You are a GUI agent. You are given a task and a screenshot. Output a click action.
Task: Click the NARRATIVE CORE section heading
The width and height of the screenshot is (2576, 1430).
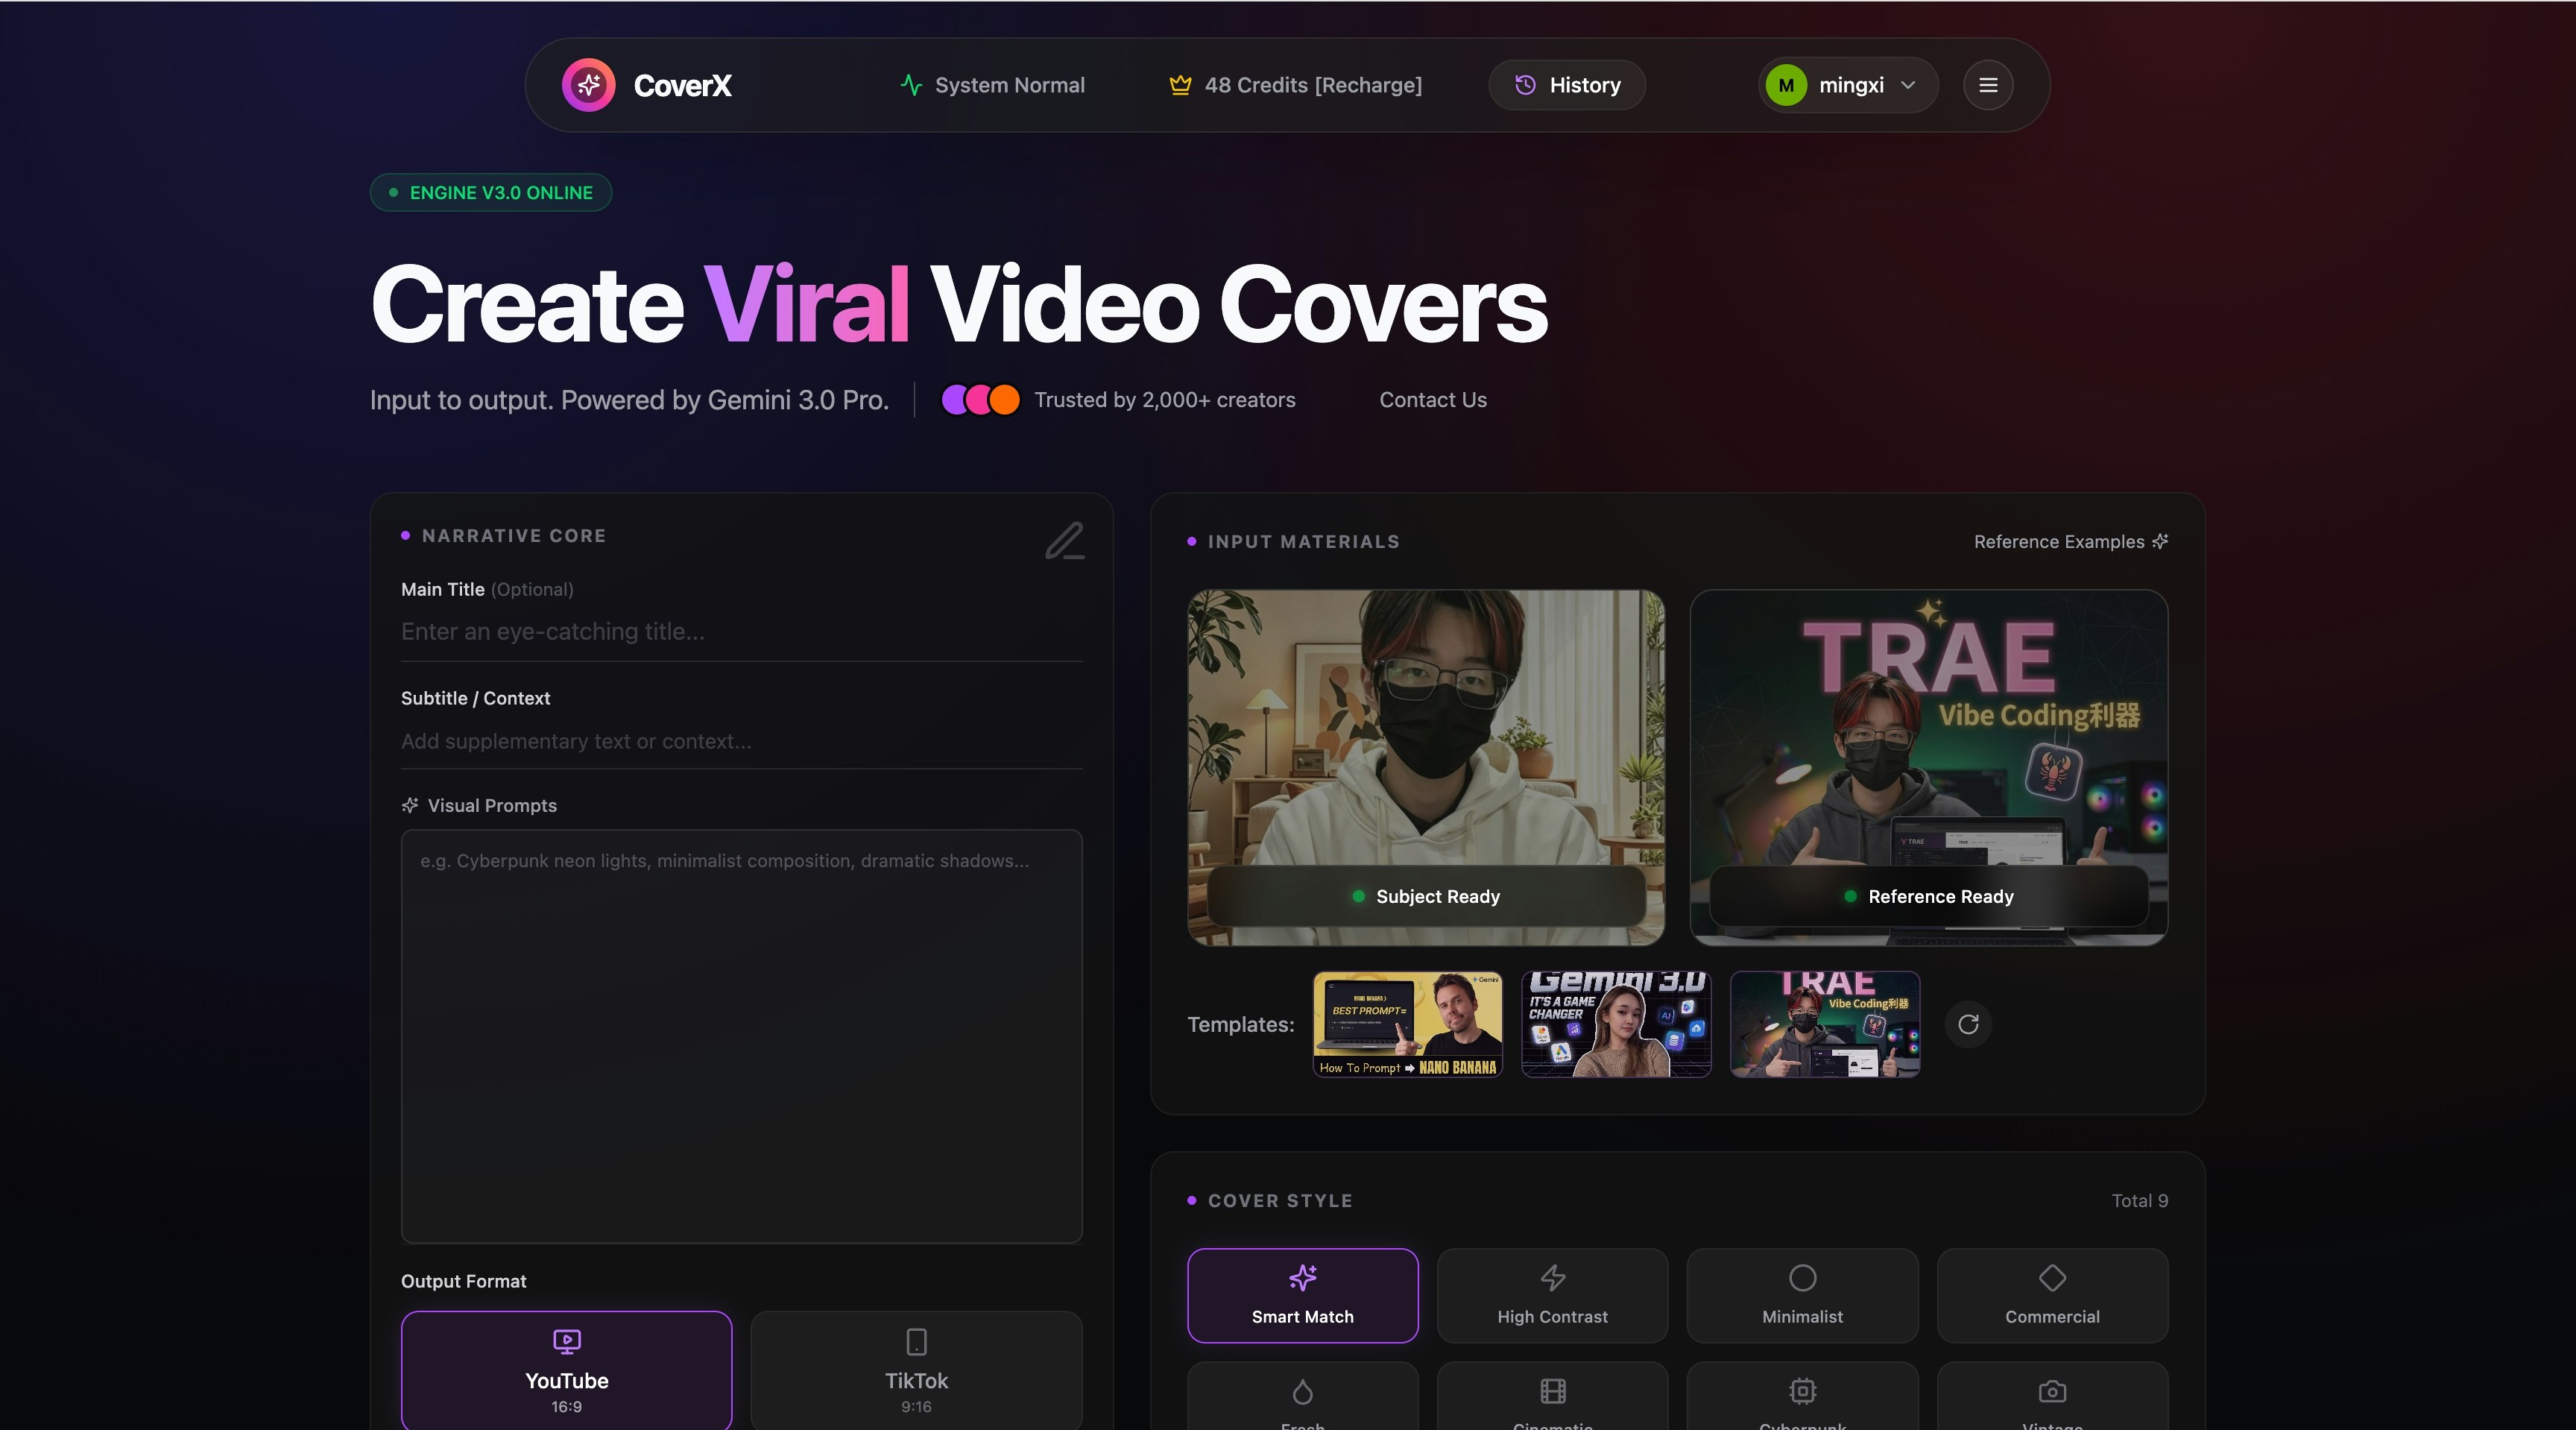514,536
